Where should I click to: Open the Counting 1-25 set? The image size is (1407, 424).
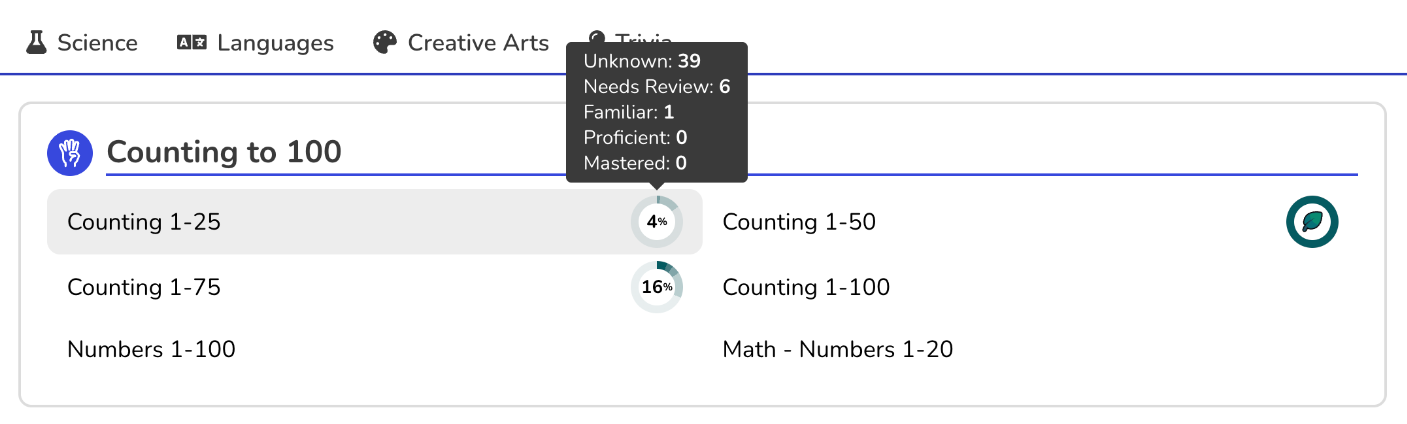pos(144,222)
